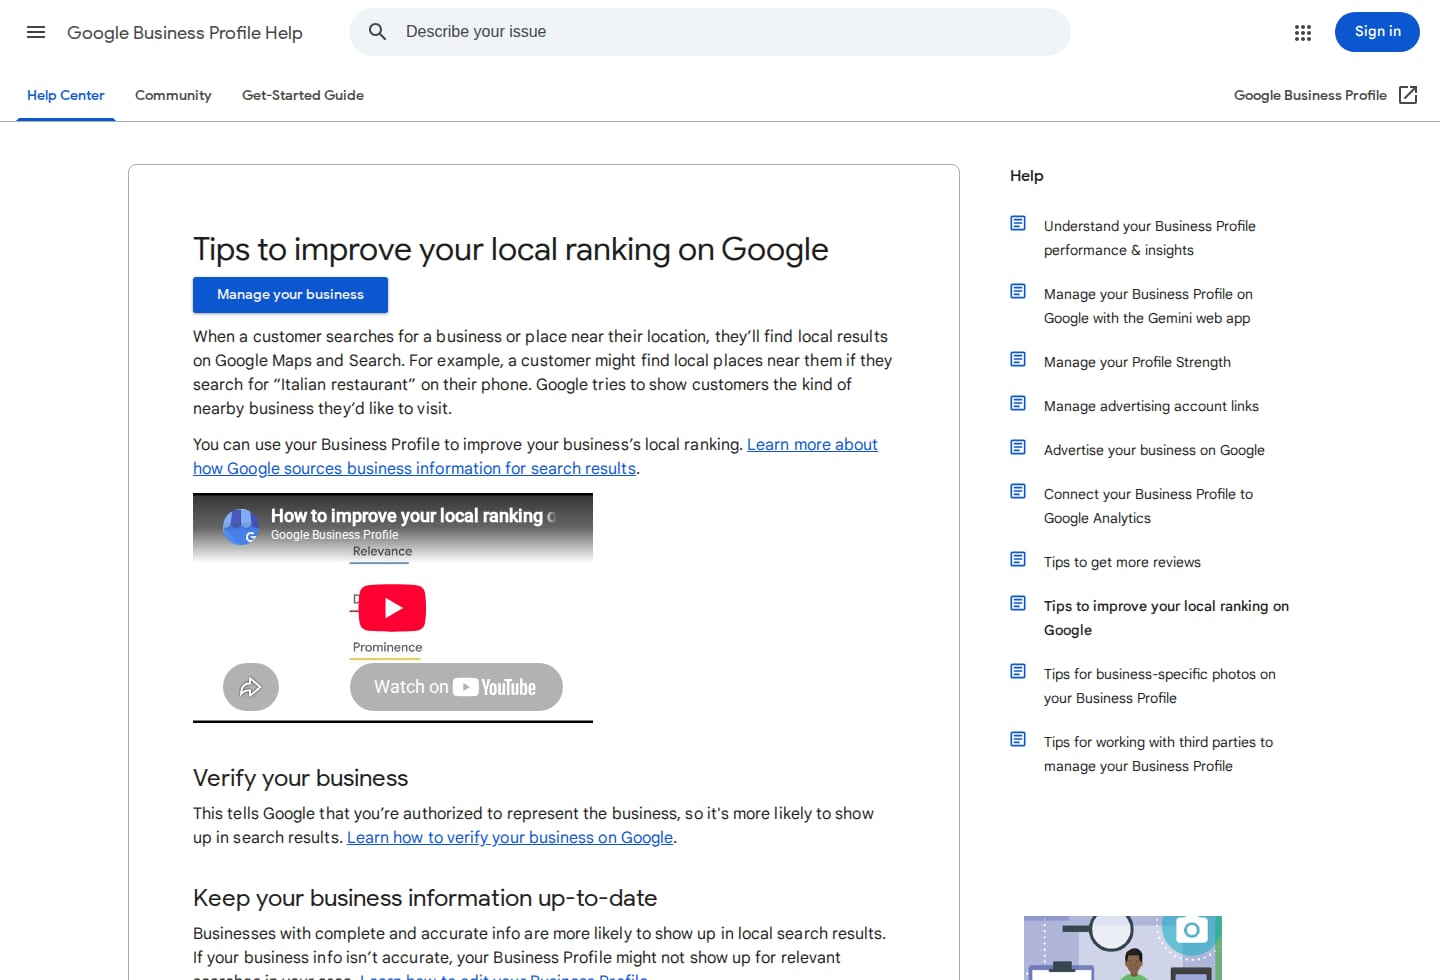Click article icon beside Tips to get more reviews
This screenshot has width=1440, height=980.
[1018, 559]
